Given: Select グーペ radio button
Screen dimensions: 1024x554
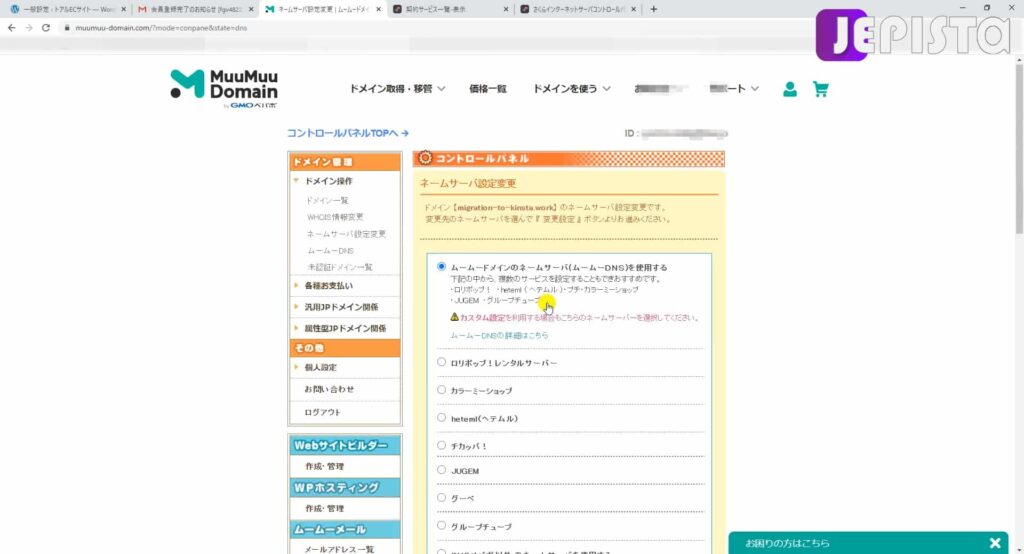Looking at the screenshot, I should click(x=441, y=498).
